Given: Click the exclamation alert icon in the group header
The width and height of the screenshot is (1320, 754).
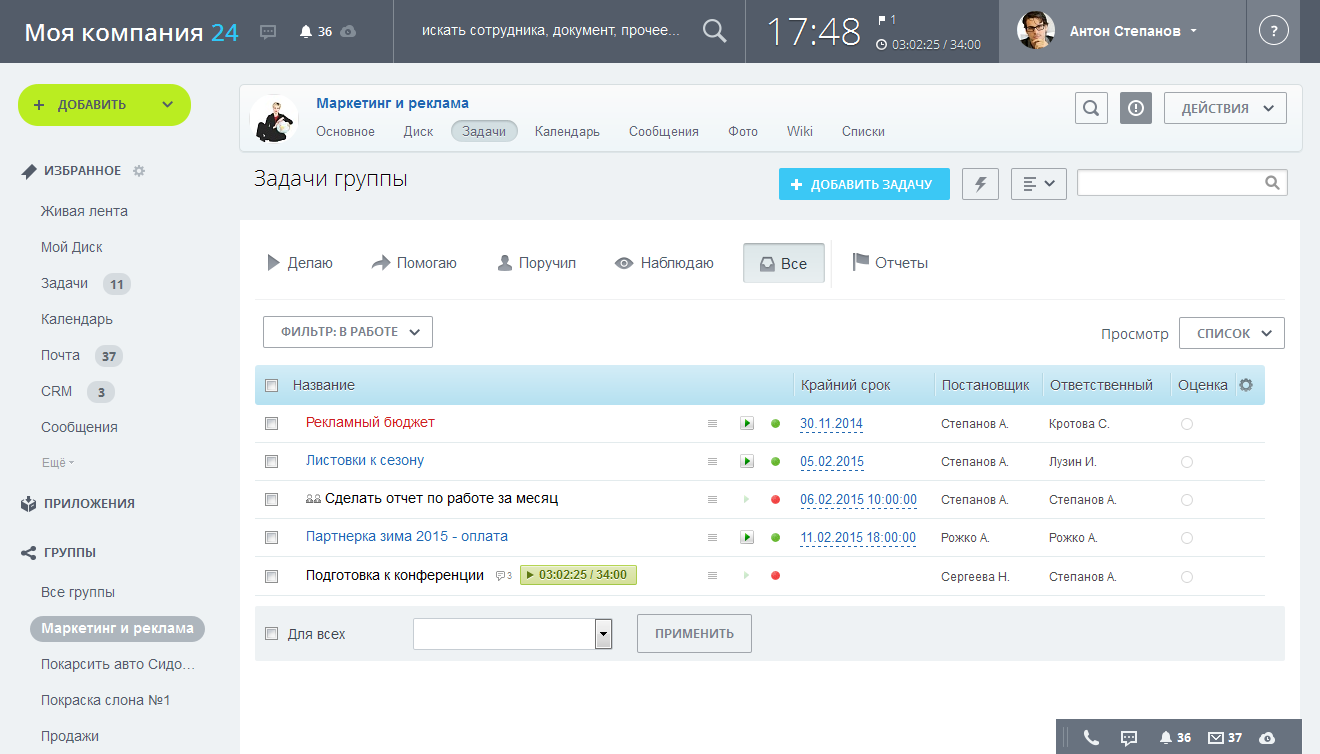Looking at the screenshot, I should pyautogui.click(x=1136, y=108).
